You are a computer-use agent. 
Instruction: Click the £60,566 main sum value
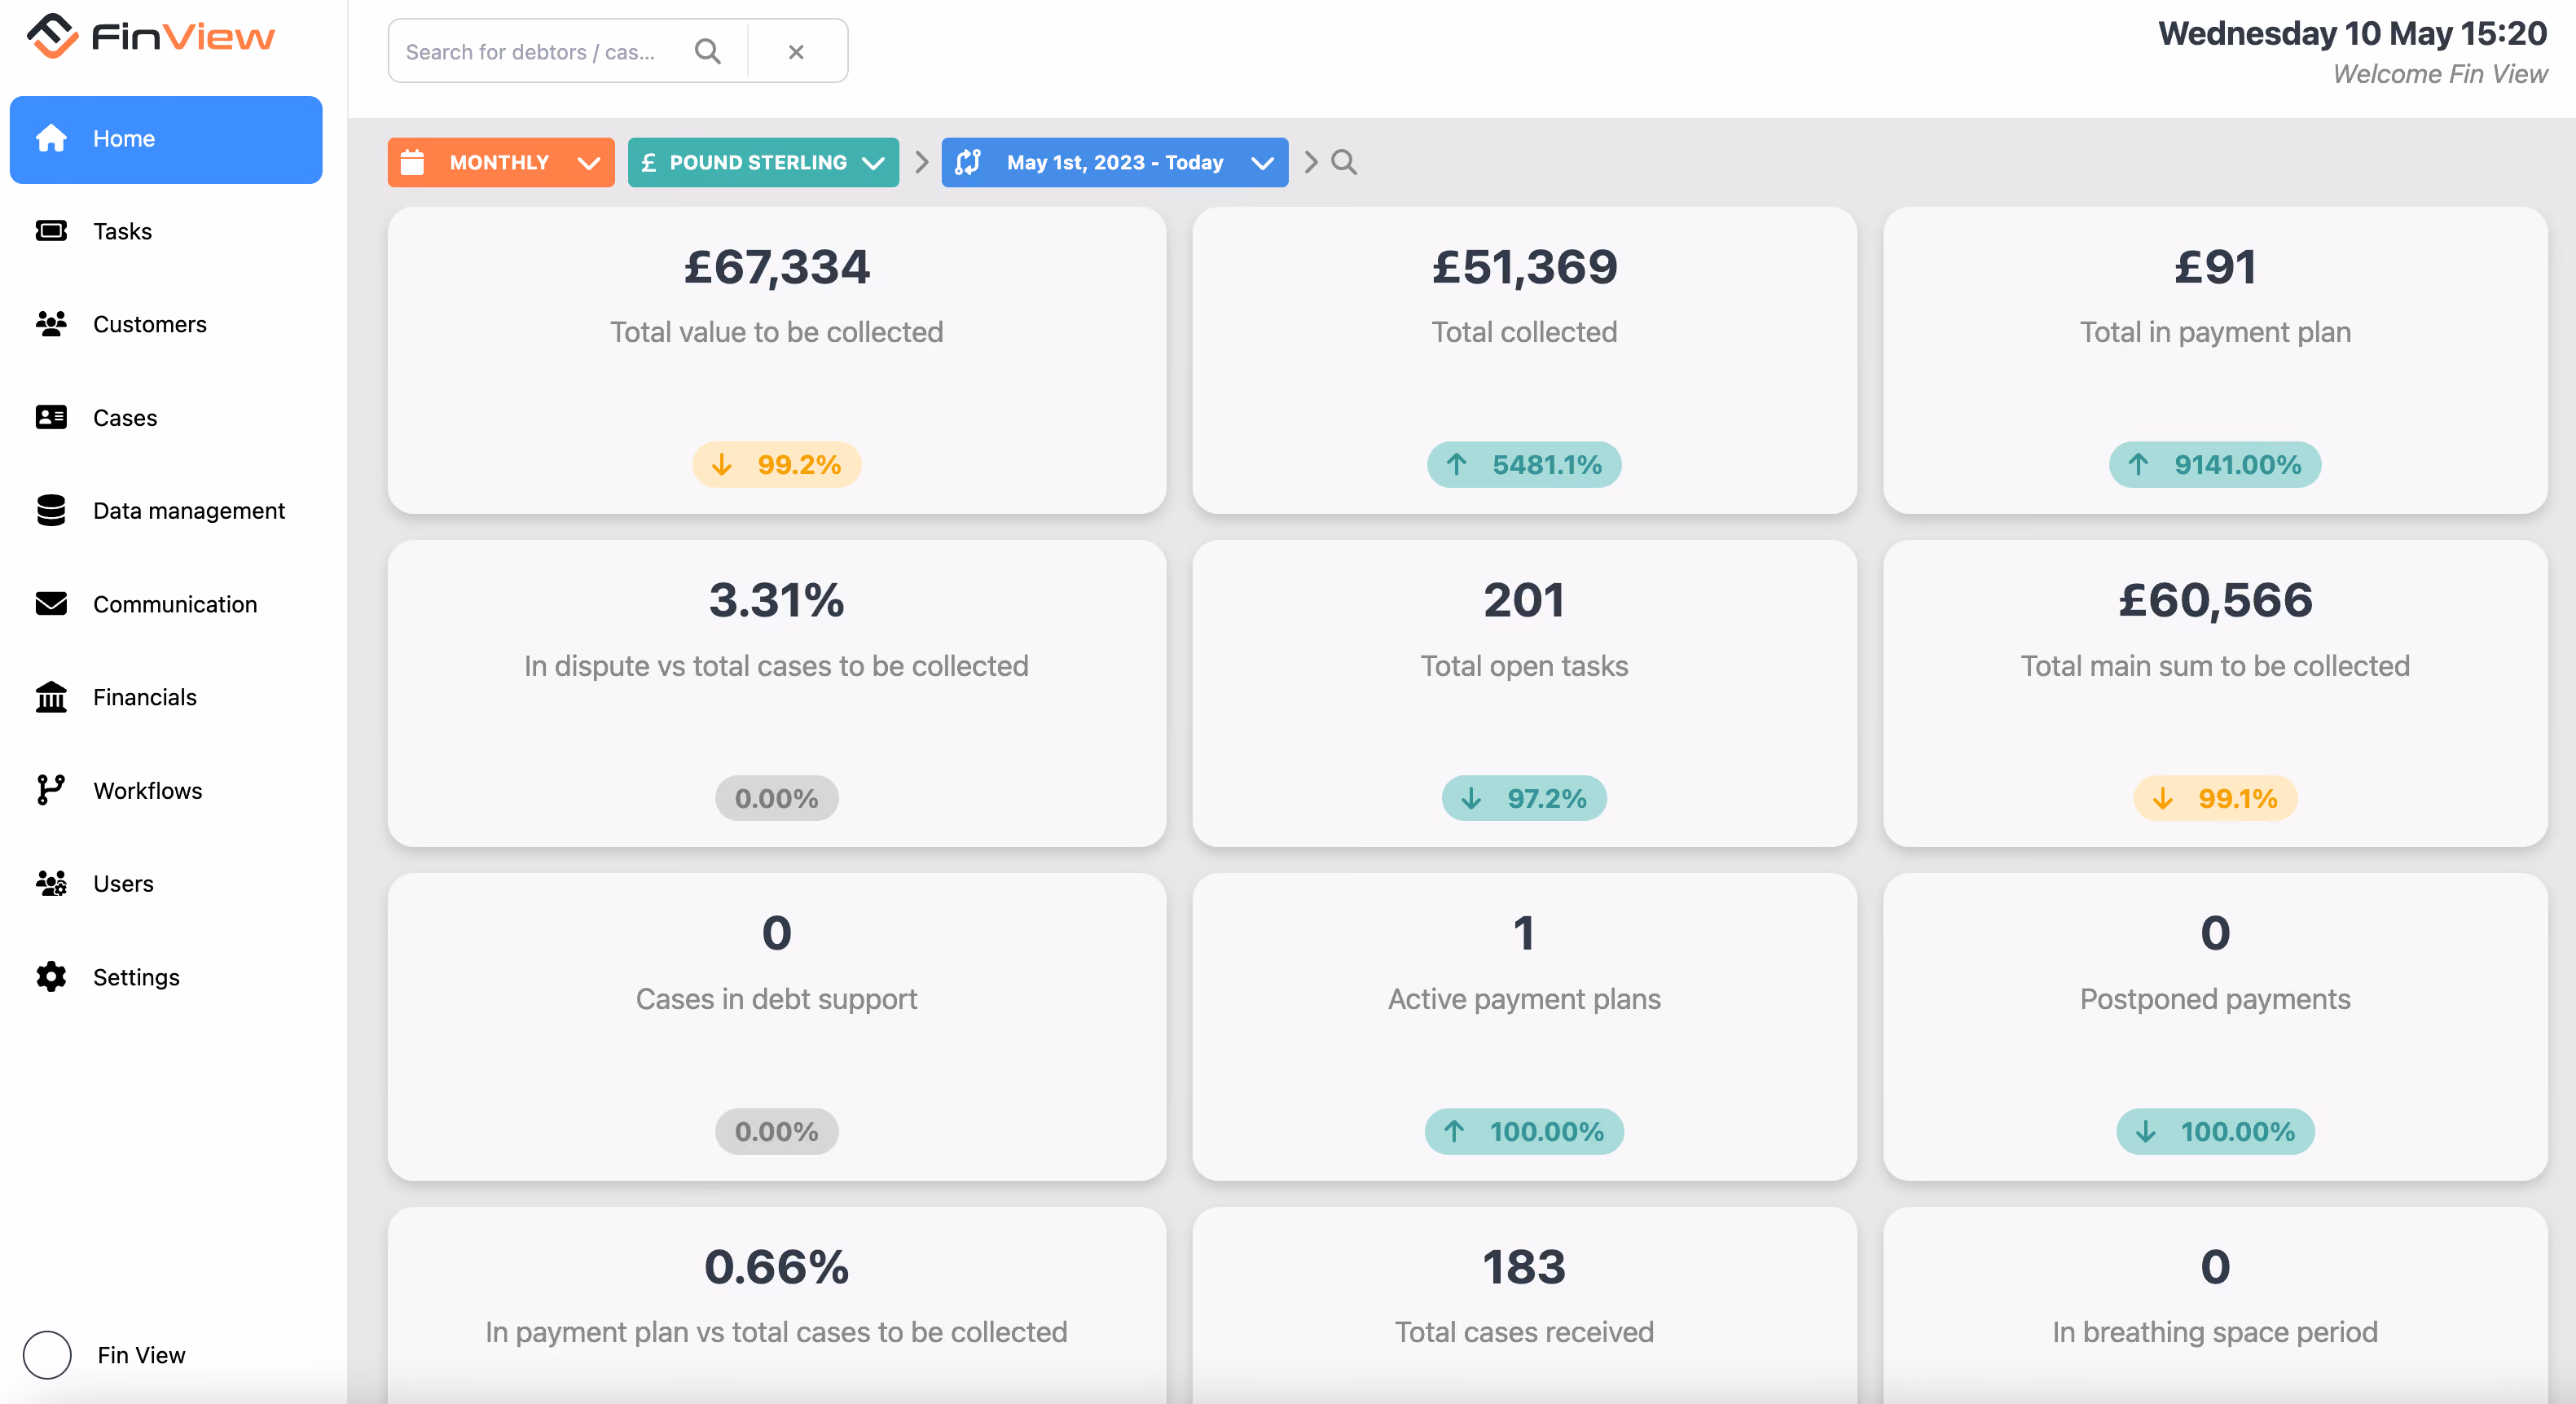point(2215,600)
